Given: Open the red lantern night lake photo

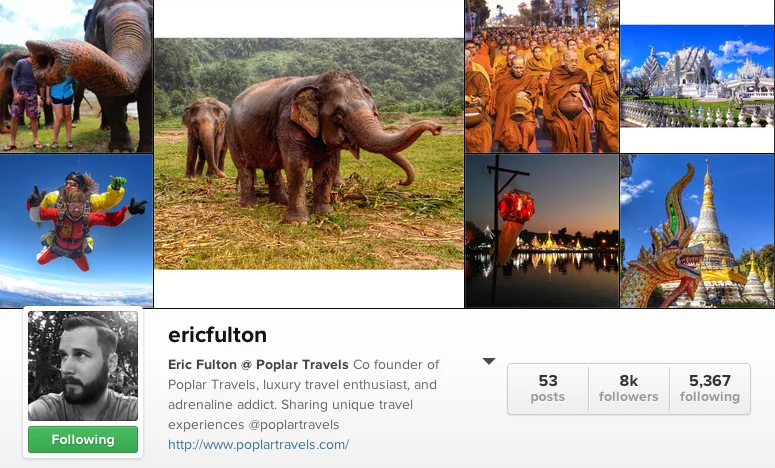Looking at the screenshot, I should tap(542, 231).
